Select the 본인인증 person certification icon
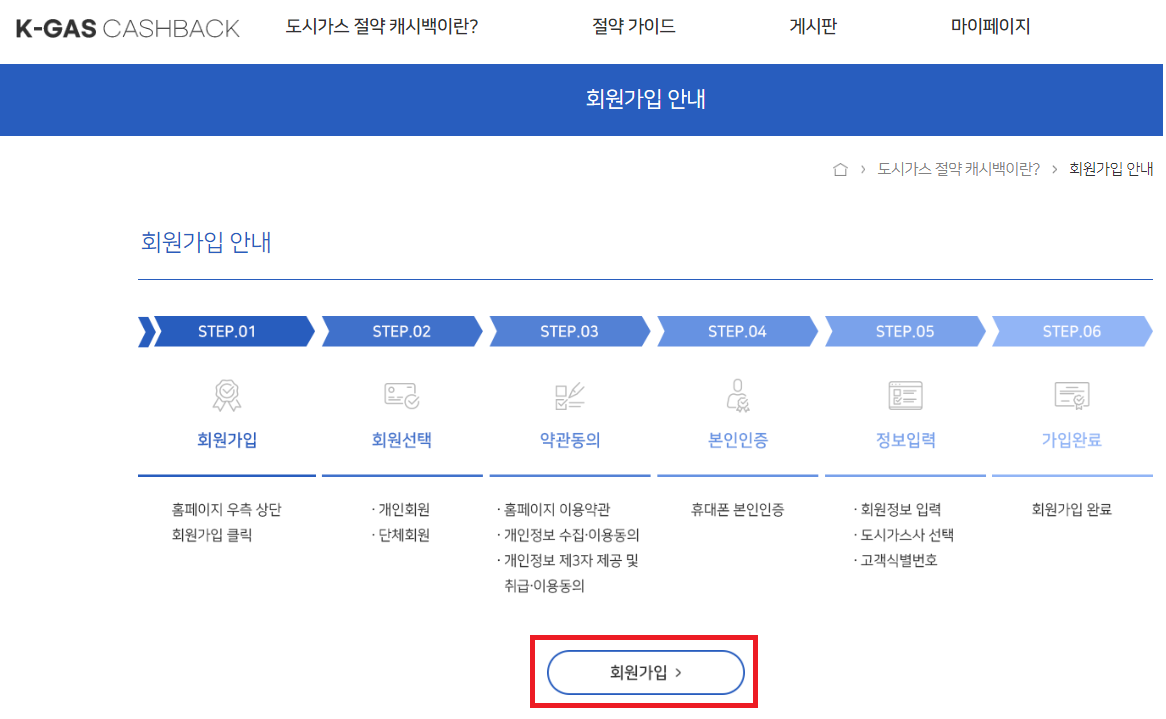1166x719 pixels. pos(737,394)
